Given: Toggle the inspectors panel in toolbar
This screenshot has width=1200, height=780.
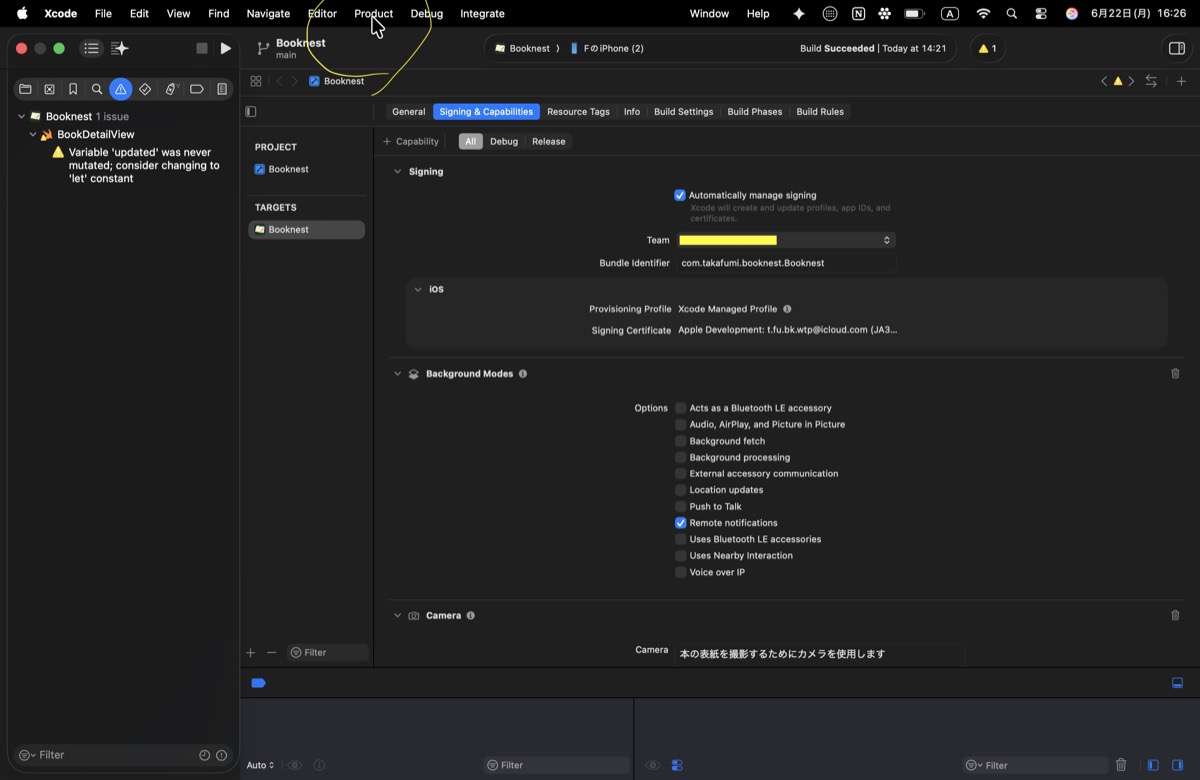Looking at the screenshot, I should [1176, 48].
